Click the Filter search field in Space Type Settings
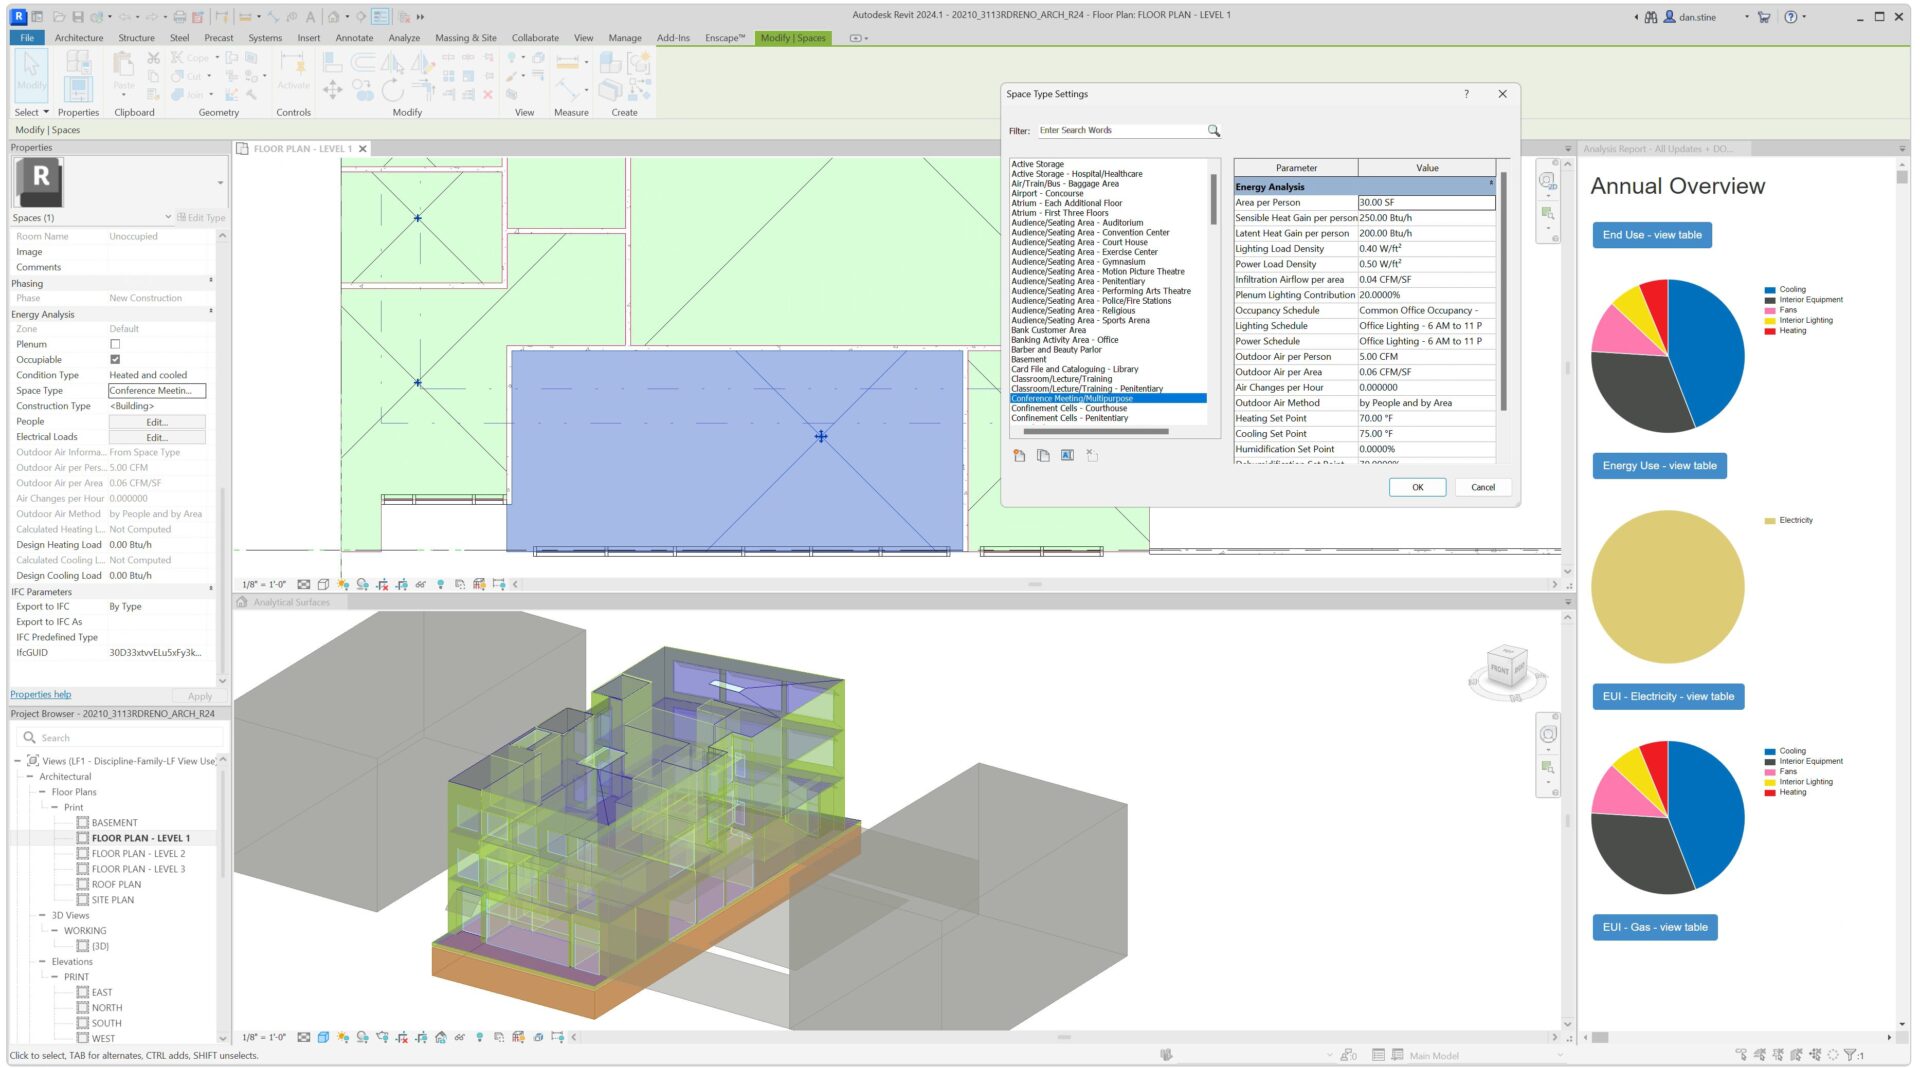Image resolution: width=1920 pixels, height=1068 pixels. click(x=1120, y=130)
